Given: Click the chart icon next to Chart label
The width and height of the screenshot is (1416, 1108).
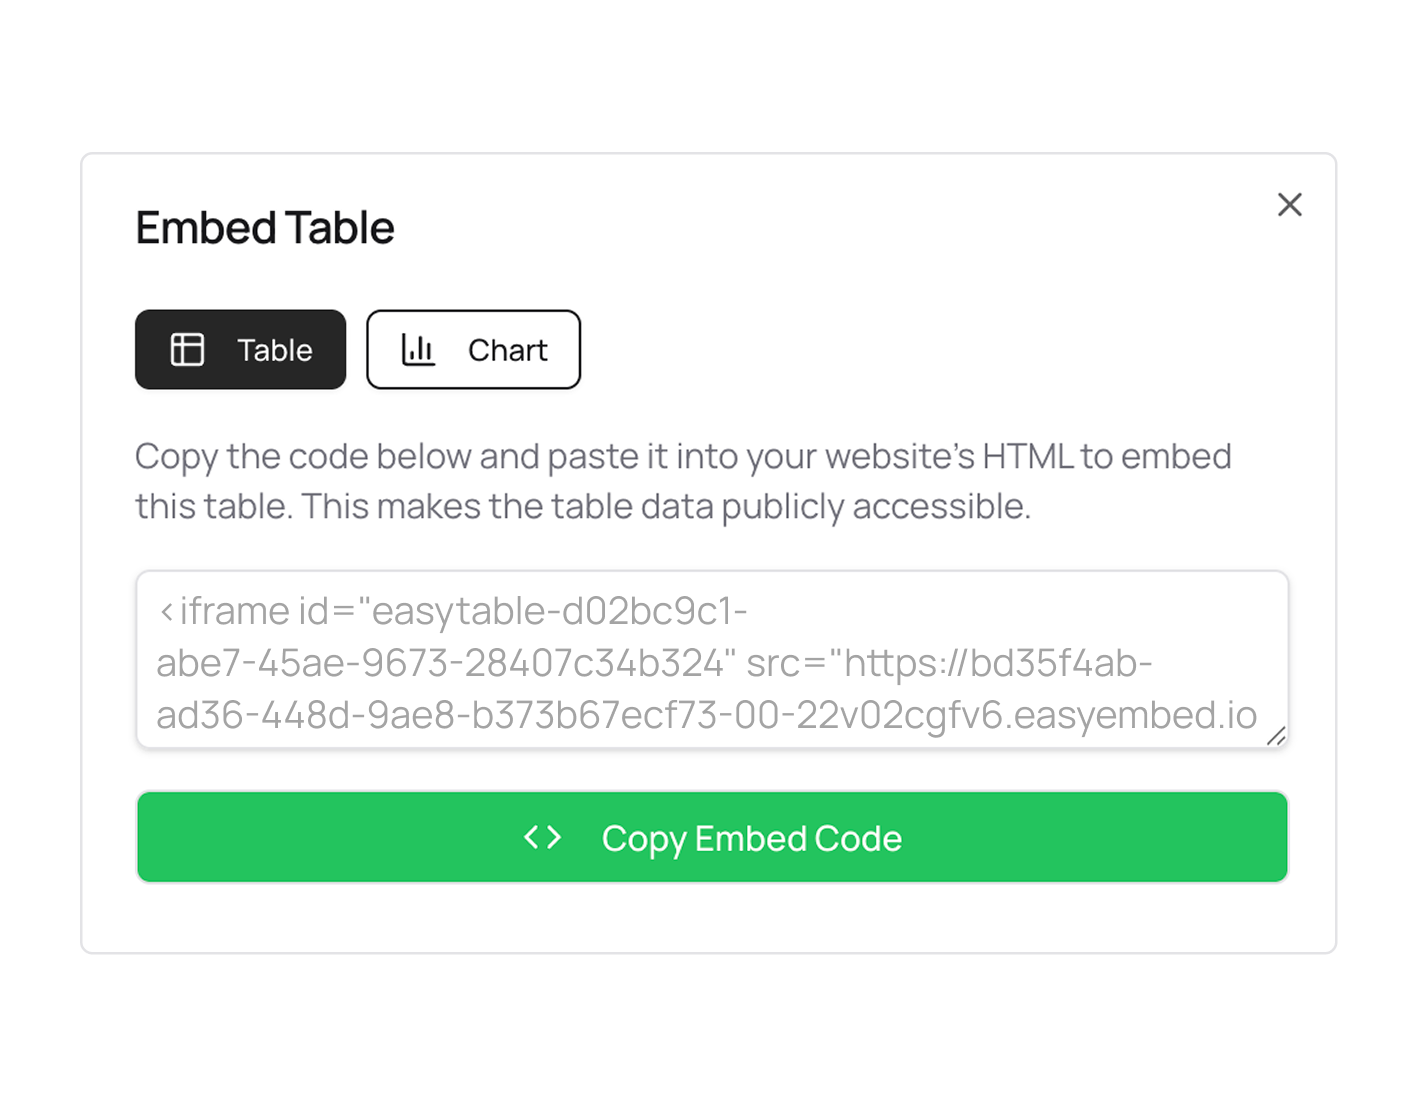Looking at the screenshot, I should [419, 350].
